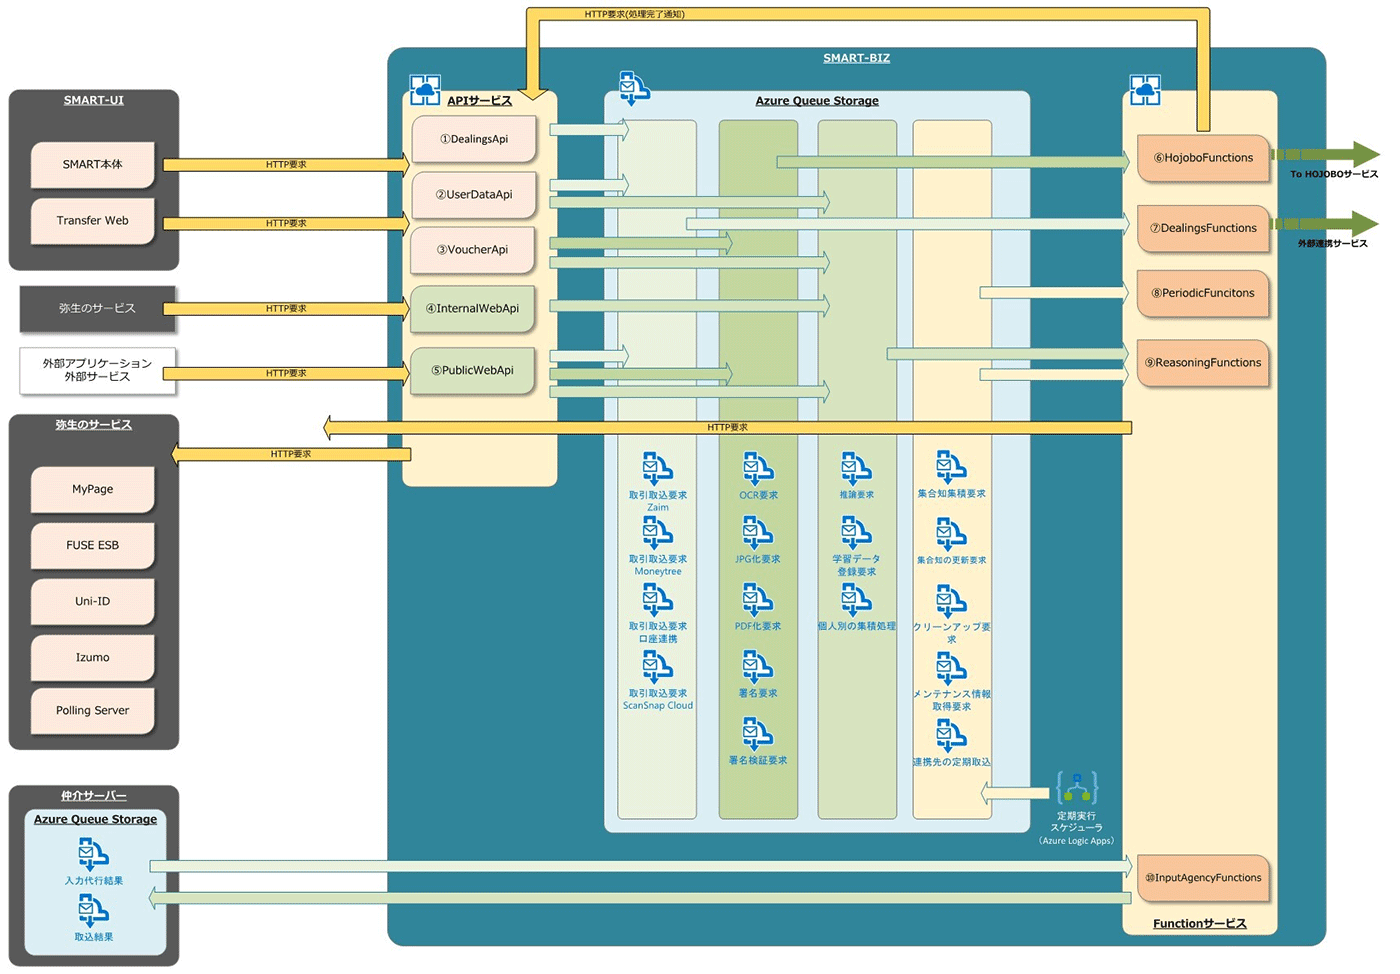The image size is (1400, 974).
Task: Click the 仲介サーバー heading
Action: point(94,796)
